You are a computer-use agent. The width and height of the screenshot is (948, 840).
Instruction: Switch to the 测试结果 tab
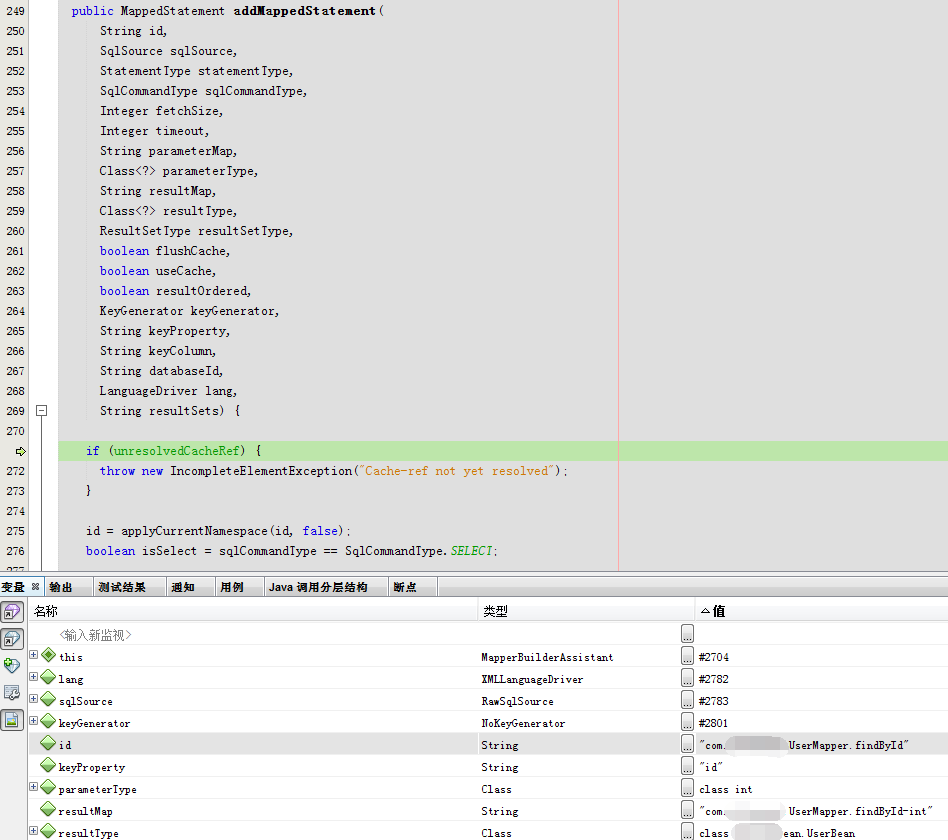coord(122,587)
